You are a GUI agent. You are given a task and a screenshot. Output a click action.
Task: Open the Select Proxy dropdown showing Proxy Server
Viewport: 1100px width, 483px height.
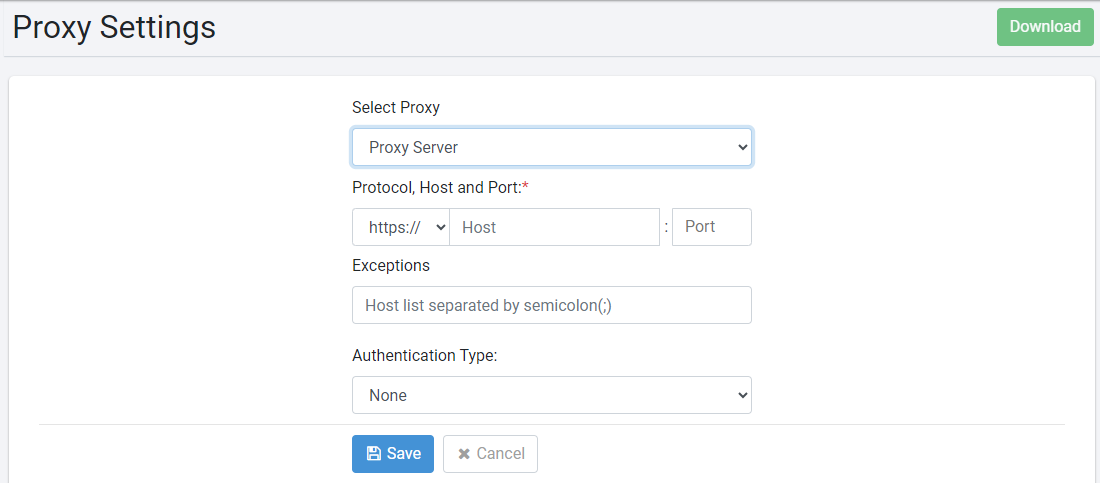pos(551,147)
